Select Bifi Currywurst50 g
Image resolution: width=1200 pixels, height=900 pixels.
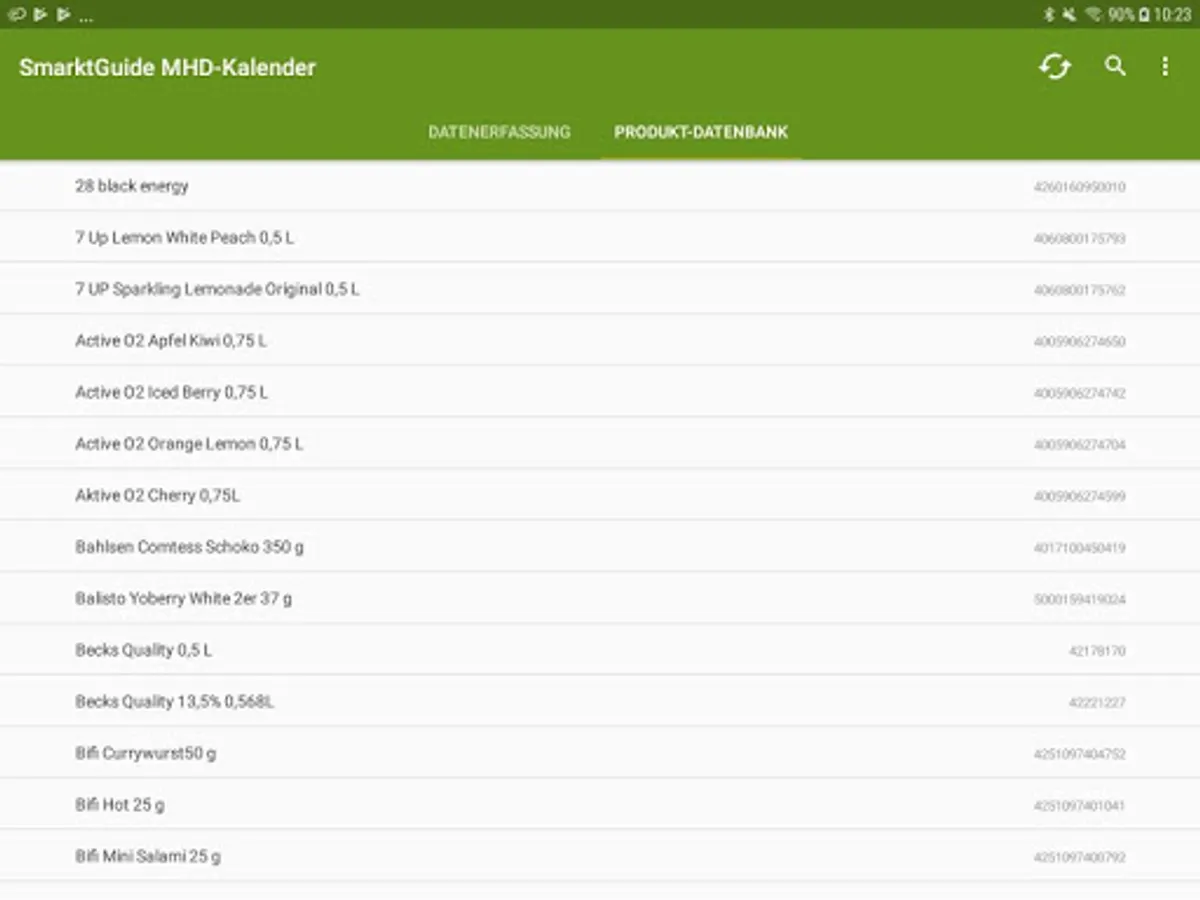point(600,753)
